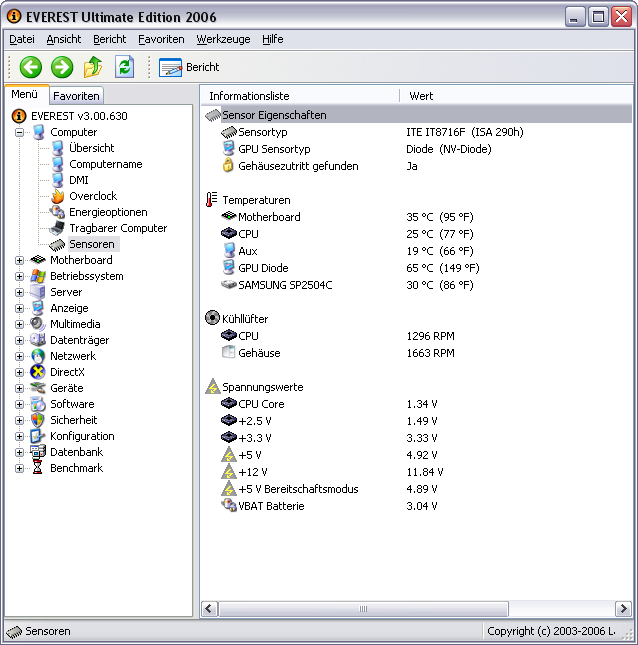Open the Werkzeuge menu

223,39
